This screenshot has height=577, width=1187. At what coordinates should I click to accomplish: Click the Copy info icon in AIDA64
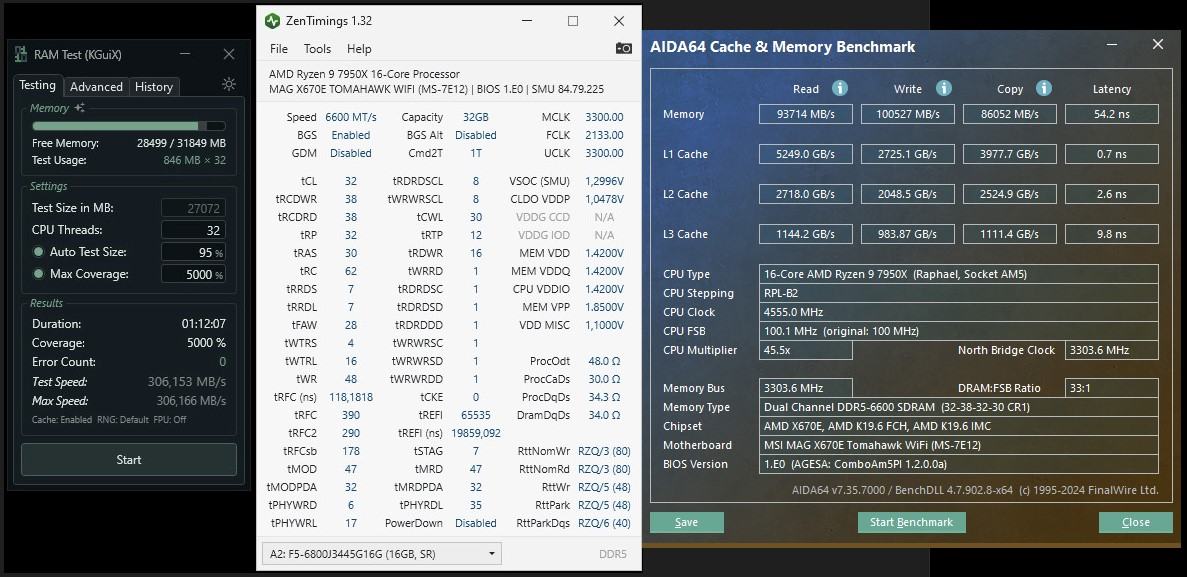(1044, 88)
